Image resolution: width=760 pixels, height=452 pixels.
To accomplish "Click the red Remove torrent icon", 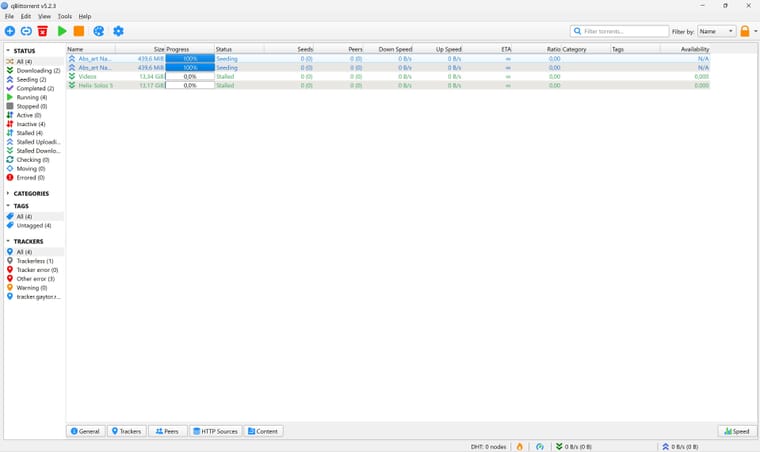I will pos(43,31).
